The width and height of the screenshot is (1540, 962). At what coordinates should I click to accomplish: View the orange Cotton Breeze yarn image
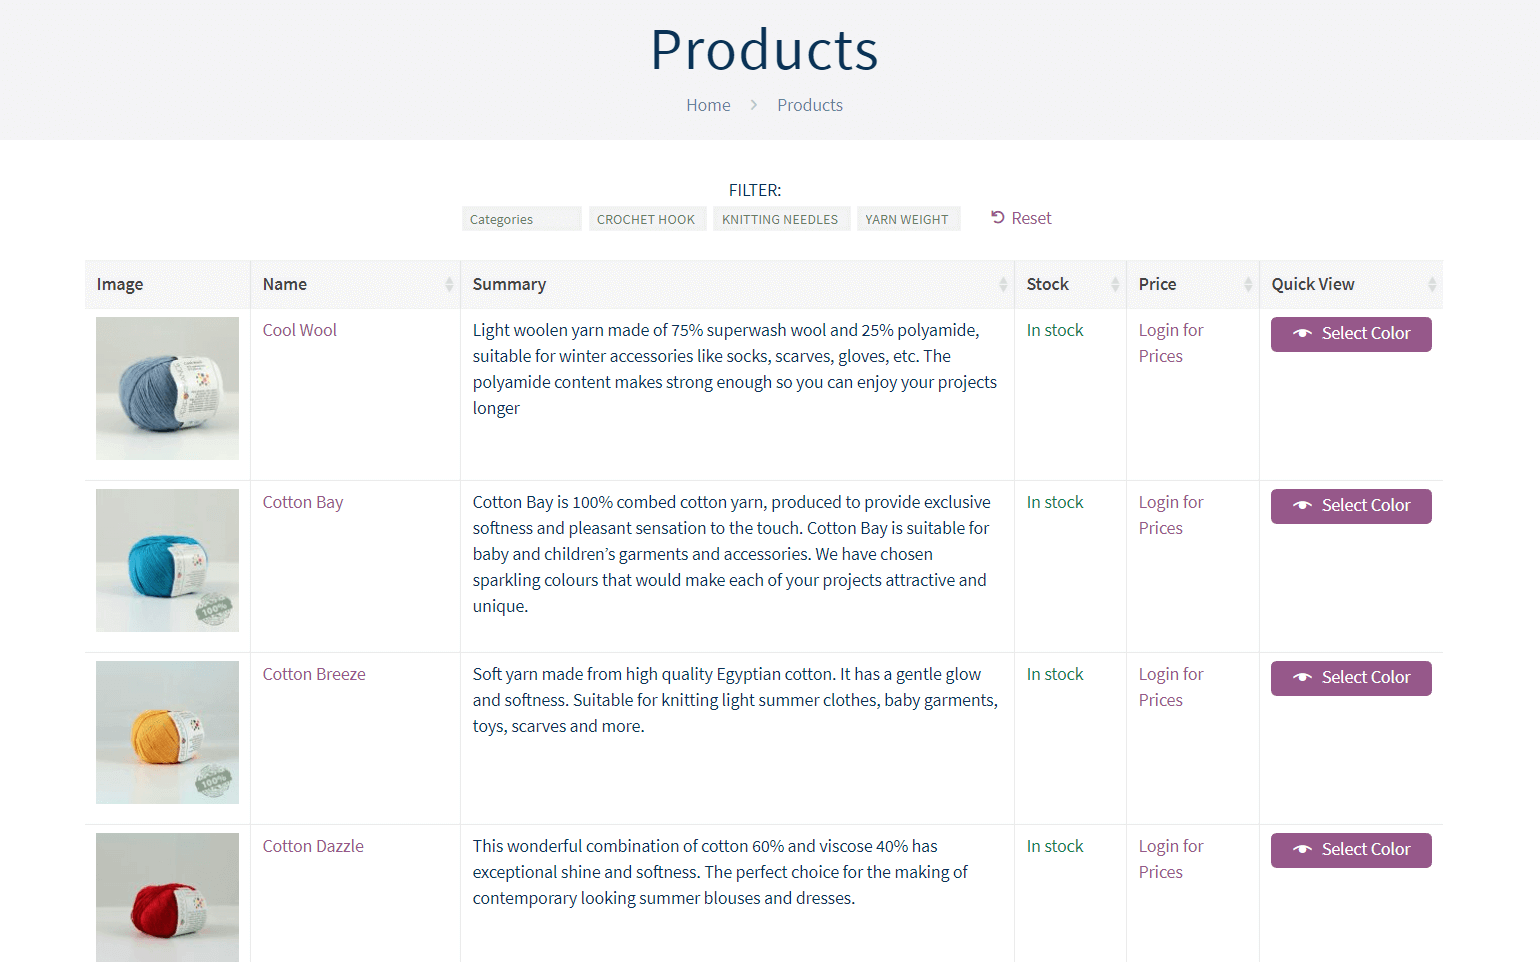pyautogui.click(x=167, y=732)
